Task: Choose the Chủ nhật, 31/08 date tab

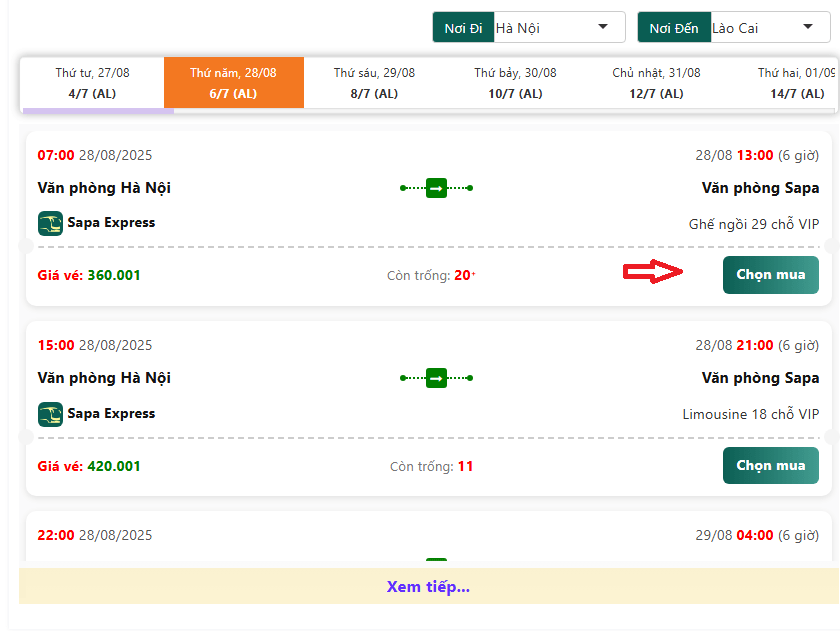Action: tap(656, 83)
